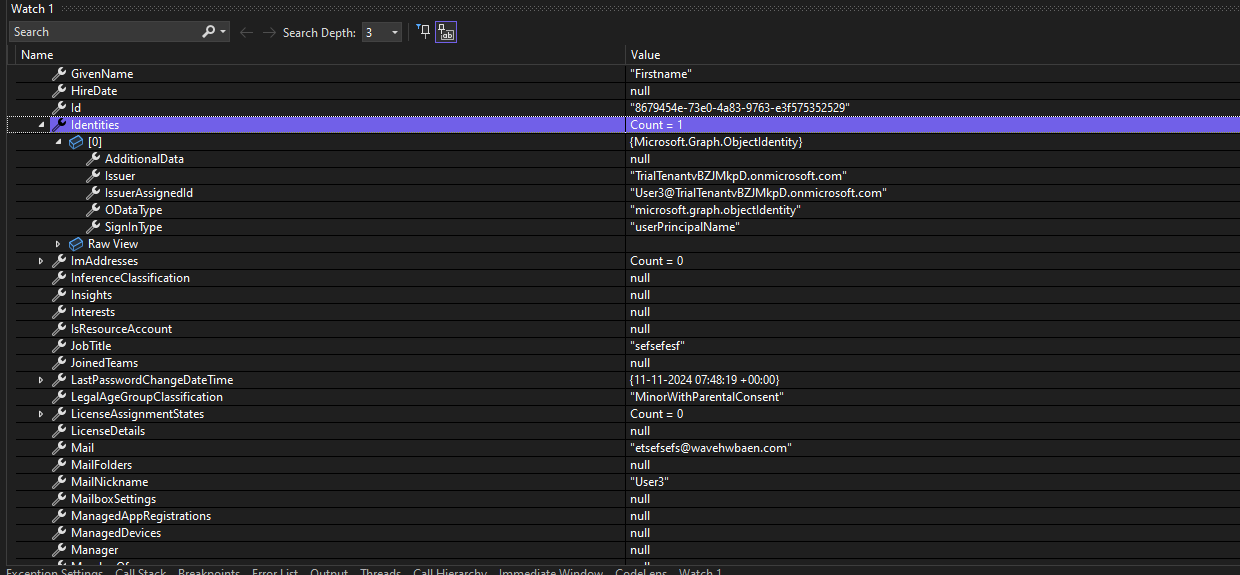
Task: Click the Mail value etsefsefs@wavehwbaen.com
Action: click(x=711, y=448)
